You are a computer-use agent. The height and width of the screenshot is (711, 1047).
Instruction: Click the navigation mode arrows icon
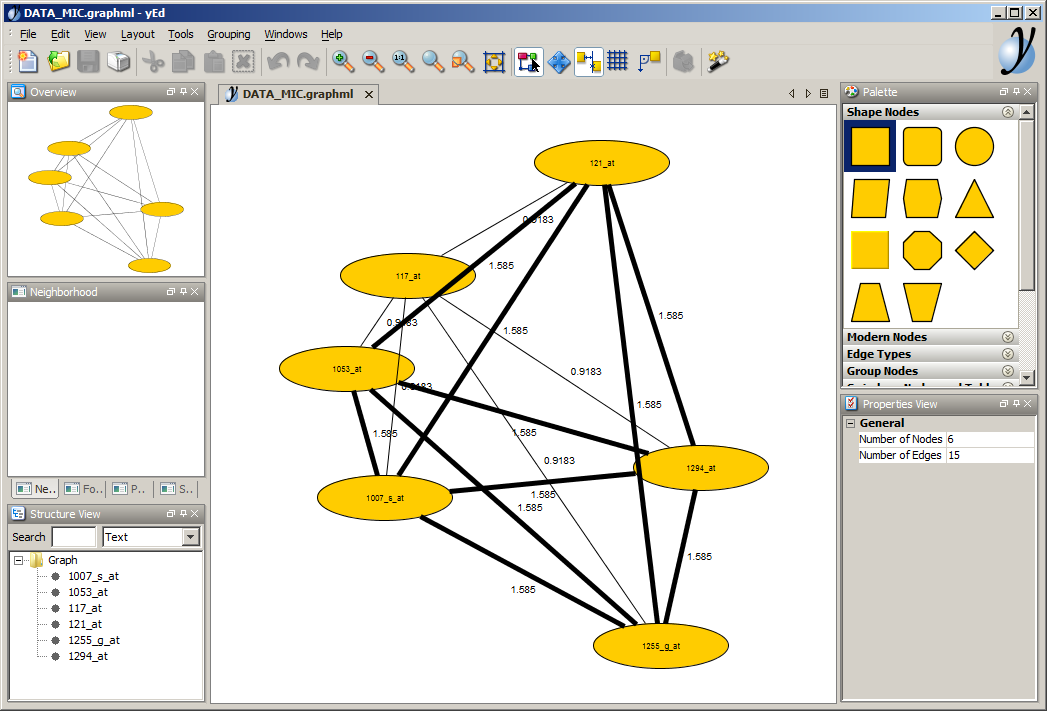[559, 61]
